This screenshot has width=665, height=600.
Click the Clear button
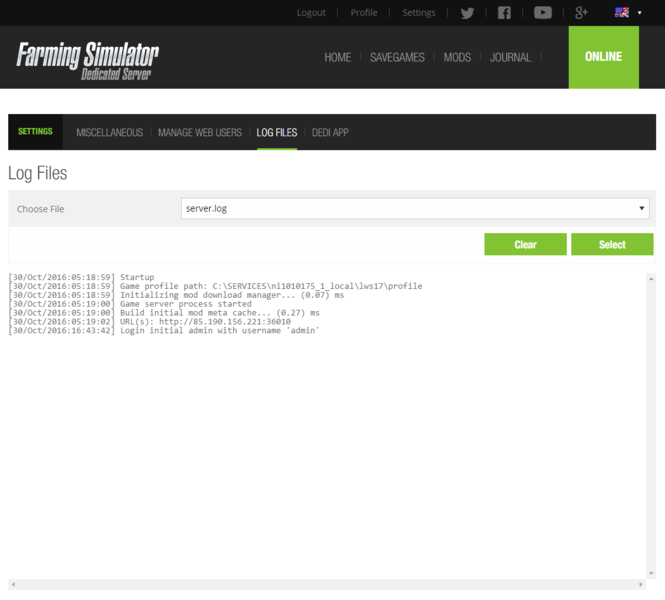(525, 244)
